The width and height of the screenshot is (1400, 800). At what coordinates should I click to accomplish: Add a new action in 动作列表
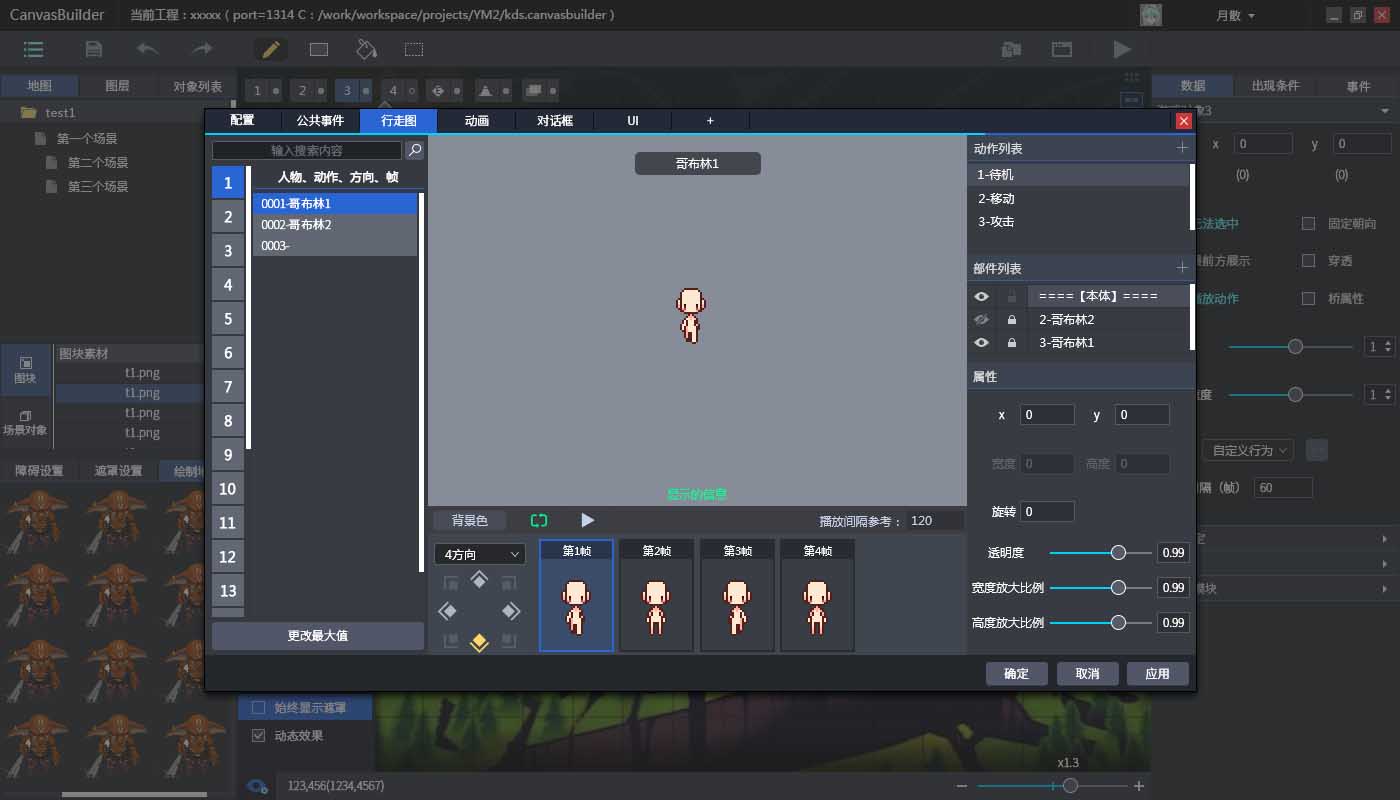(1182, 148)
